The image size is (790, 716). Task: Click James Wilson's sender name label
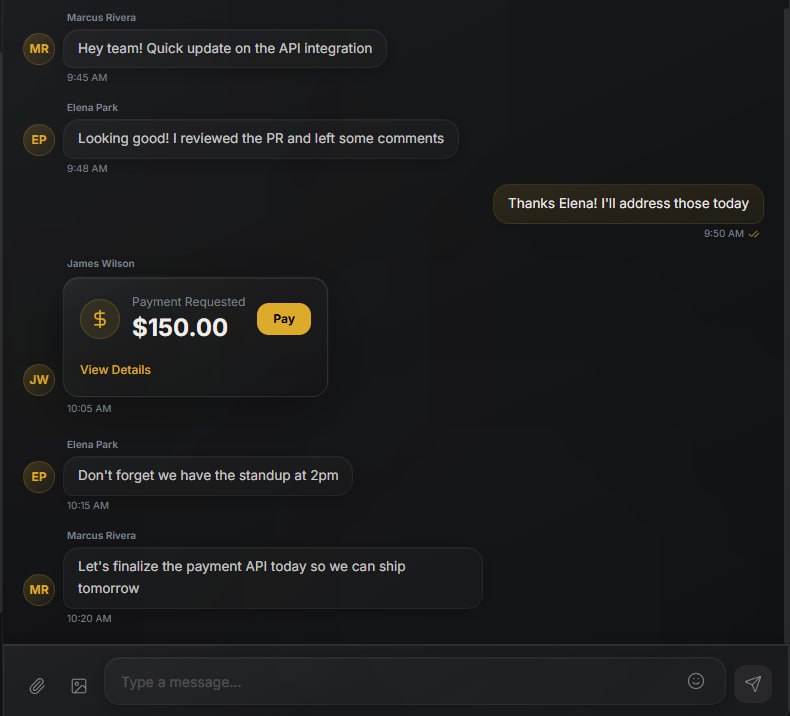(100, 264)
